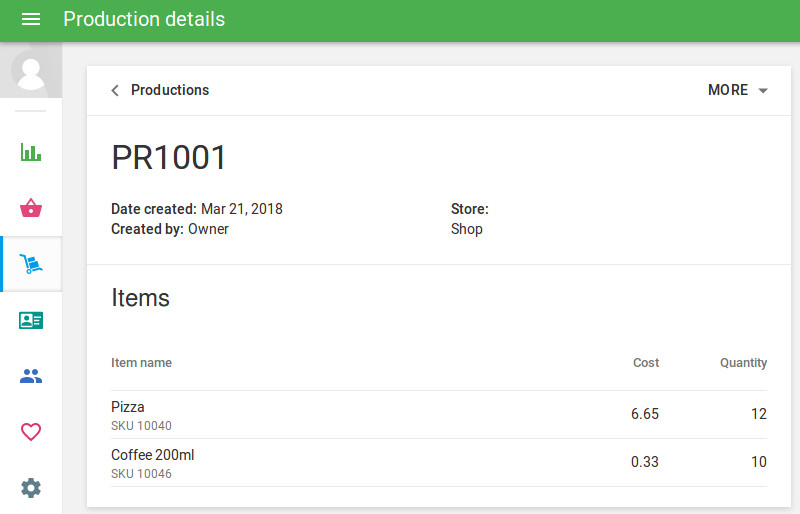800x514 pixels.
Task: Click the Cost column header
Action: pyautogui.click(x=646, y=363)
